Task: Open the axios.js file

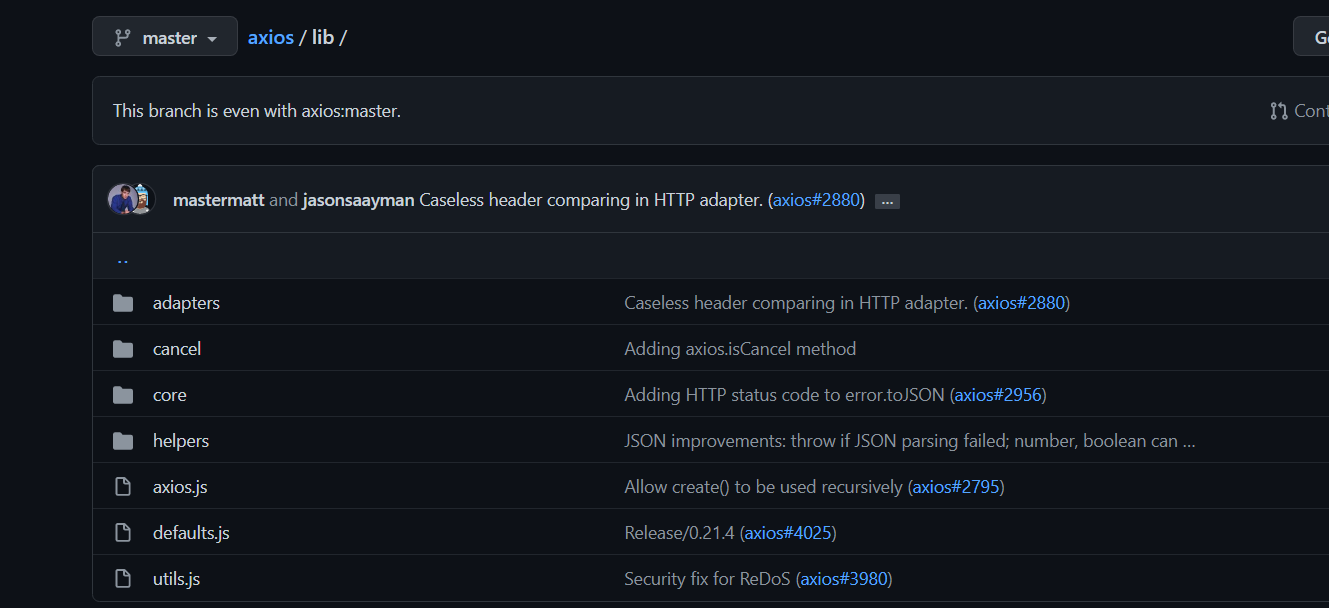Action: coord(180,487)
